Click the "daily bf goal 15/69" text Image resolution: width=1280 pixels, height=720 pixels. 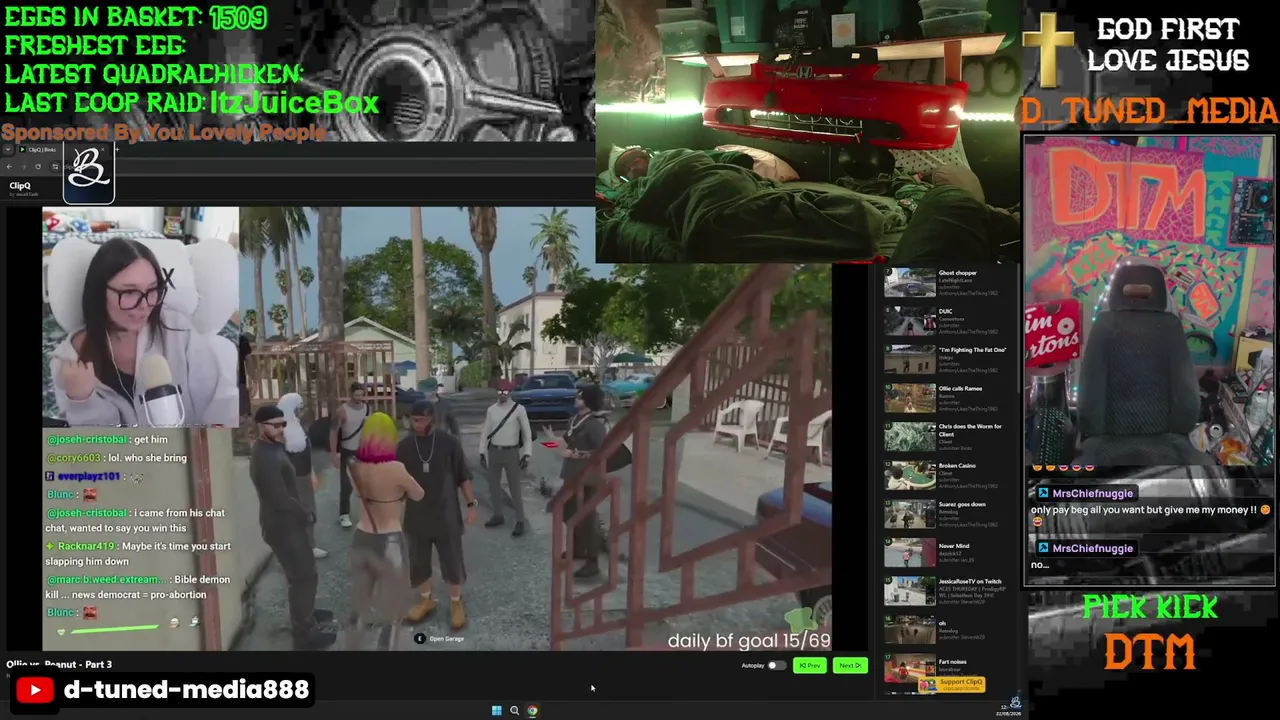pyautogui.click(x=748, y=640)
